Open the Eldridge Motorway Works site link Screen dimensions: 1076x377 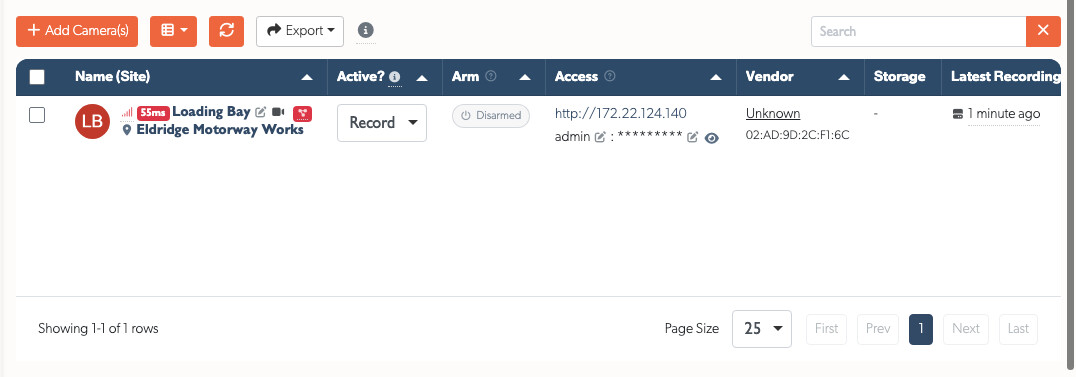coord(220,129)
